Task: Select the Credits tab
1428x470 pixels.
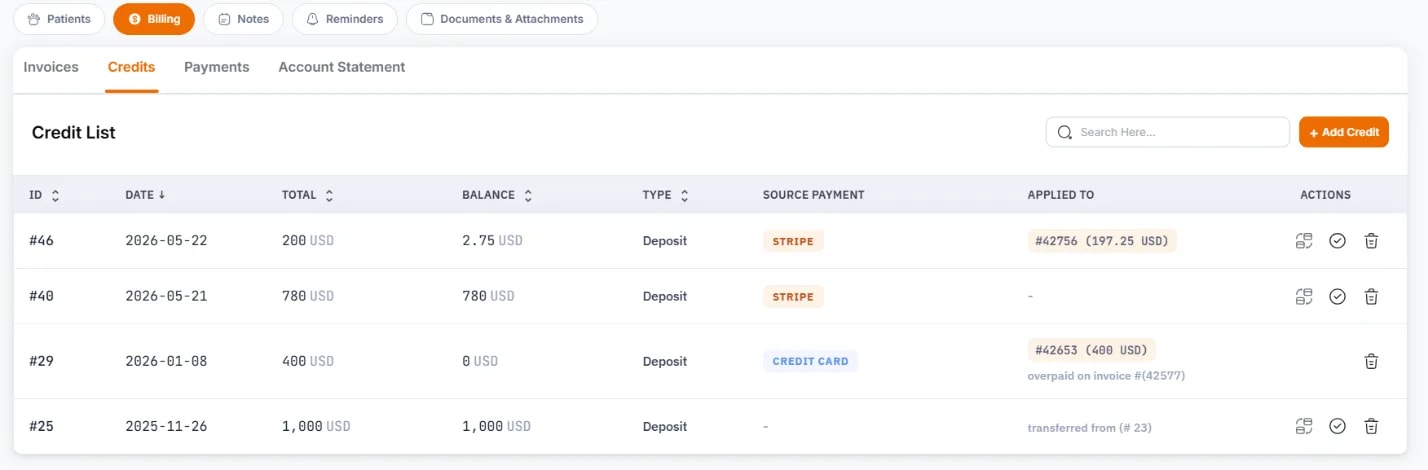Action: [x=131, y=67]
